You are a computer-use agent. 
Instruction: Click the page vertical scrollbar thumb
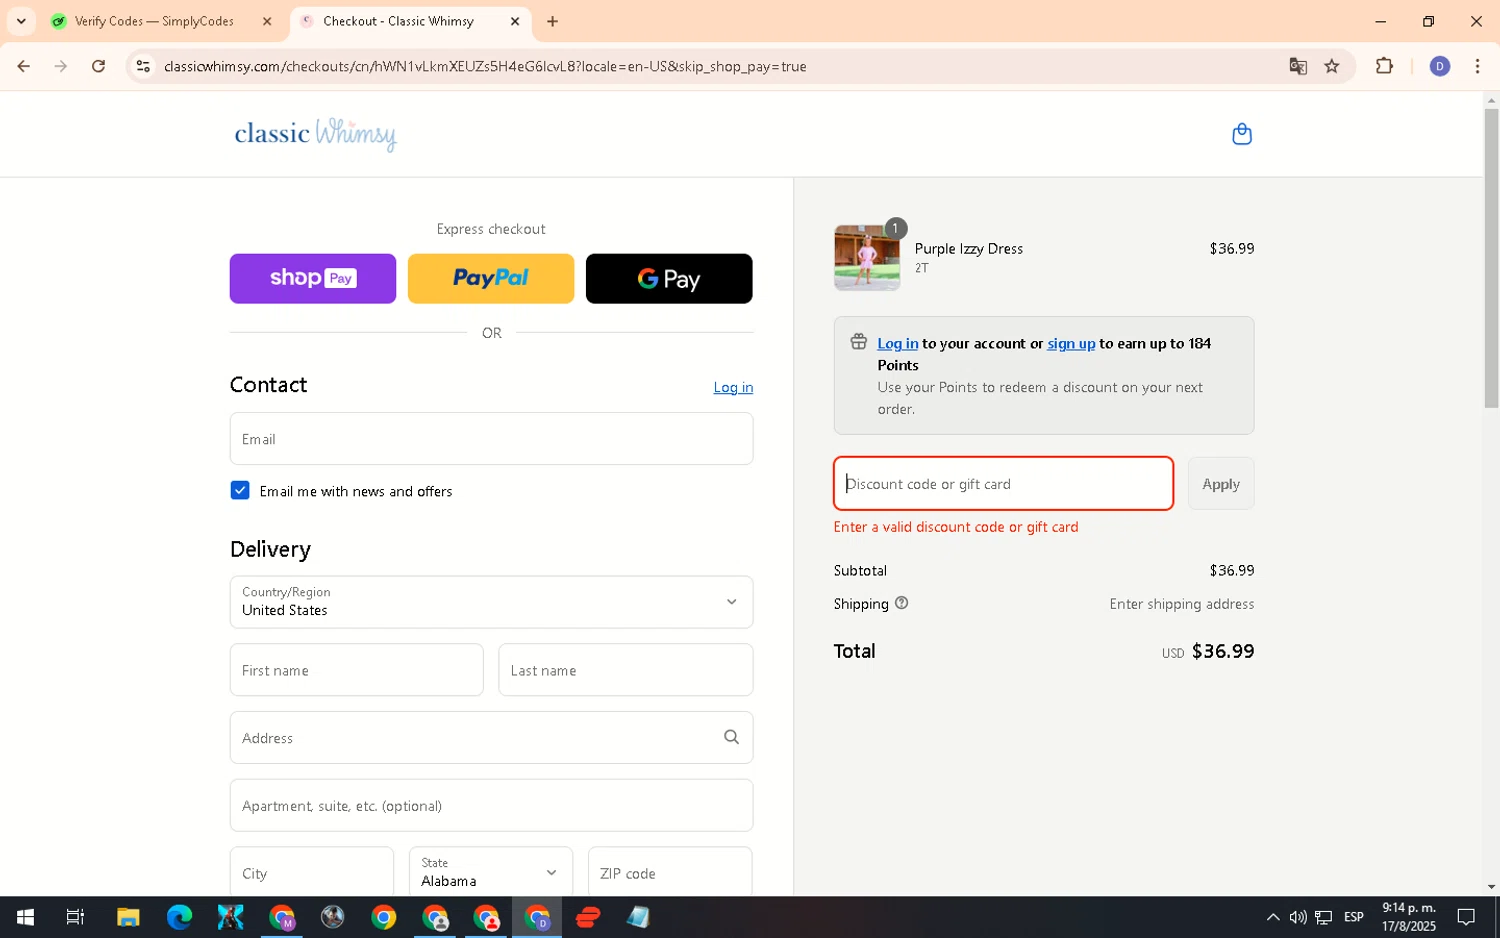click(1491, 258)
